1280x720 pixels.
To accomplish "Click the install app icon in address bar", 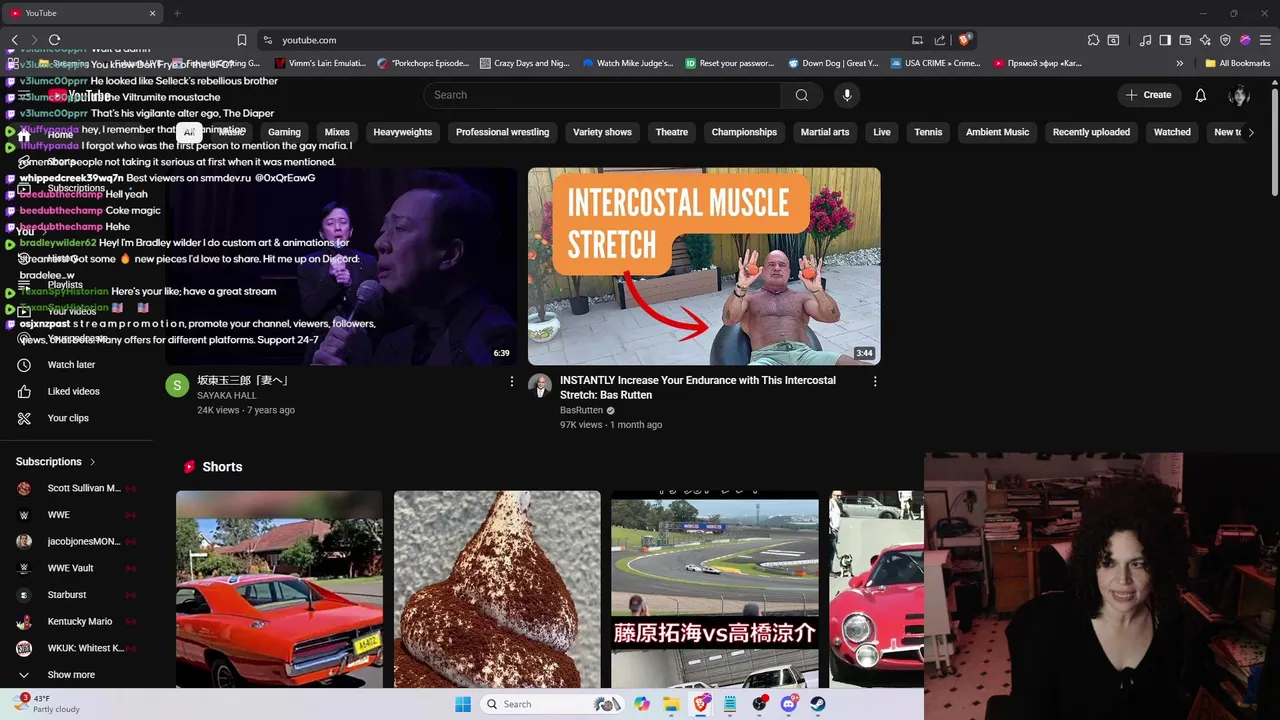I will tap(917, 40).
